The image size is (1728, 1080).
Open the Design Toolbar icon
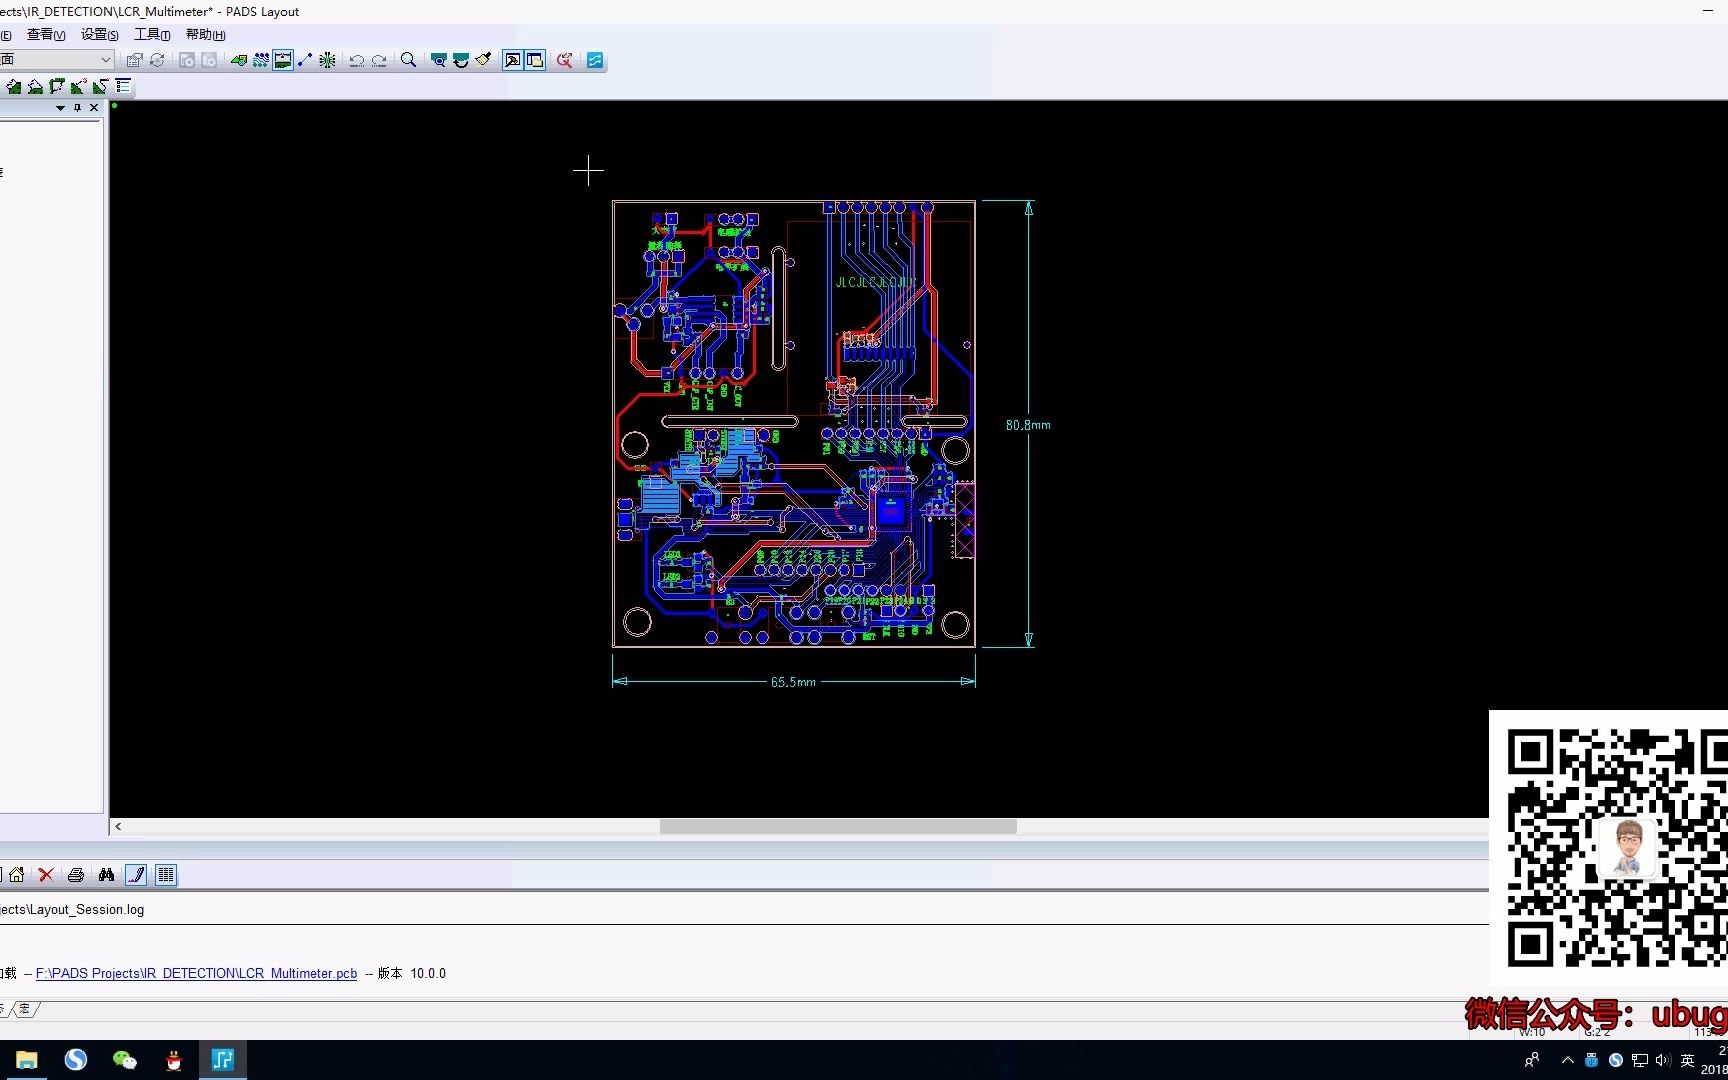tap(239, 60)
